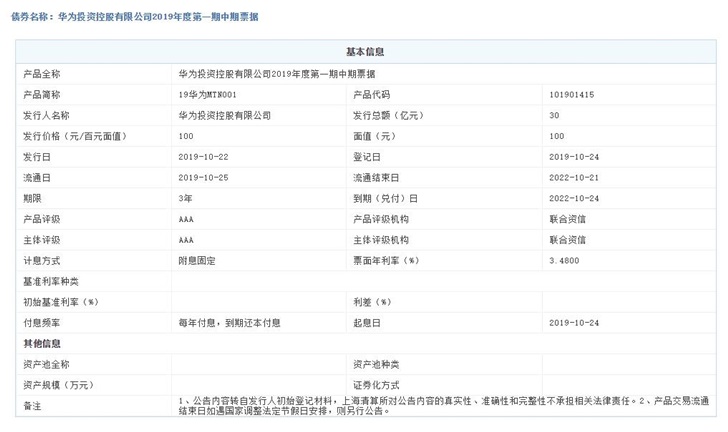Select the face value 100 next to 面值

pyautogui.click(x=557, y=136)
